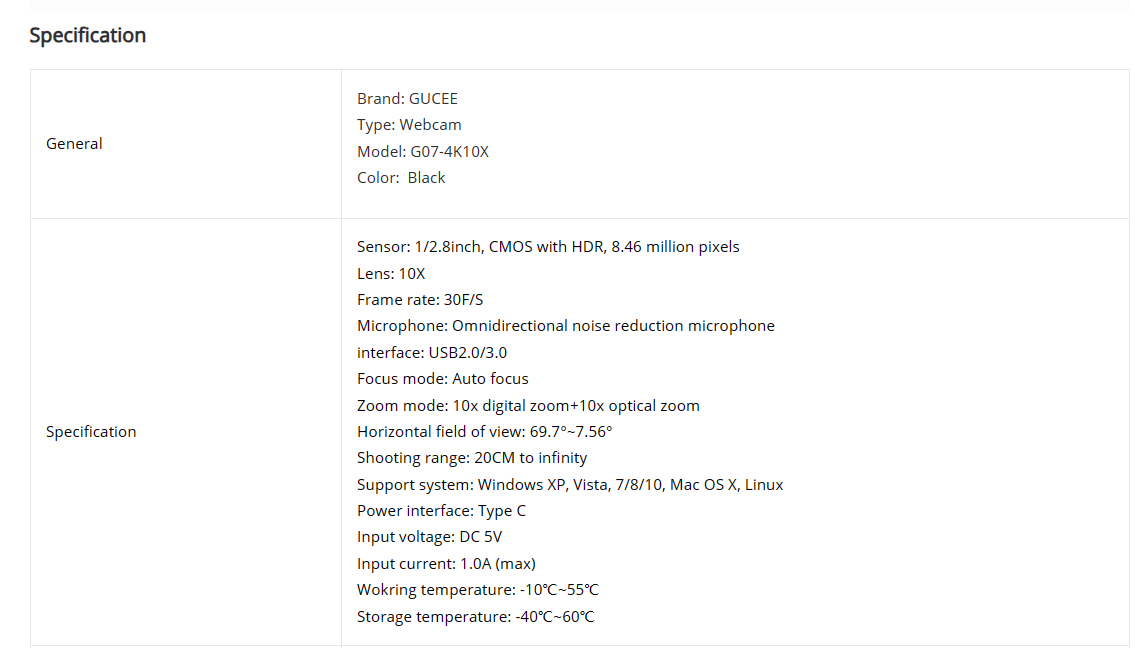Select the Shooting range line
This screenshot has width=1135, height=648.
point(472,458)
